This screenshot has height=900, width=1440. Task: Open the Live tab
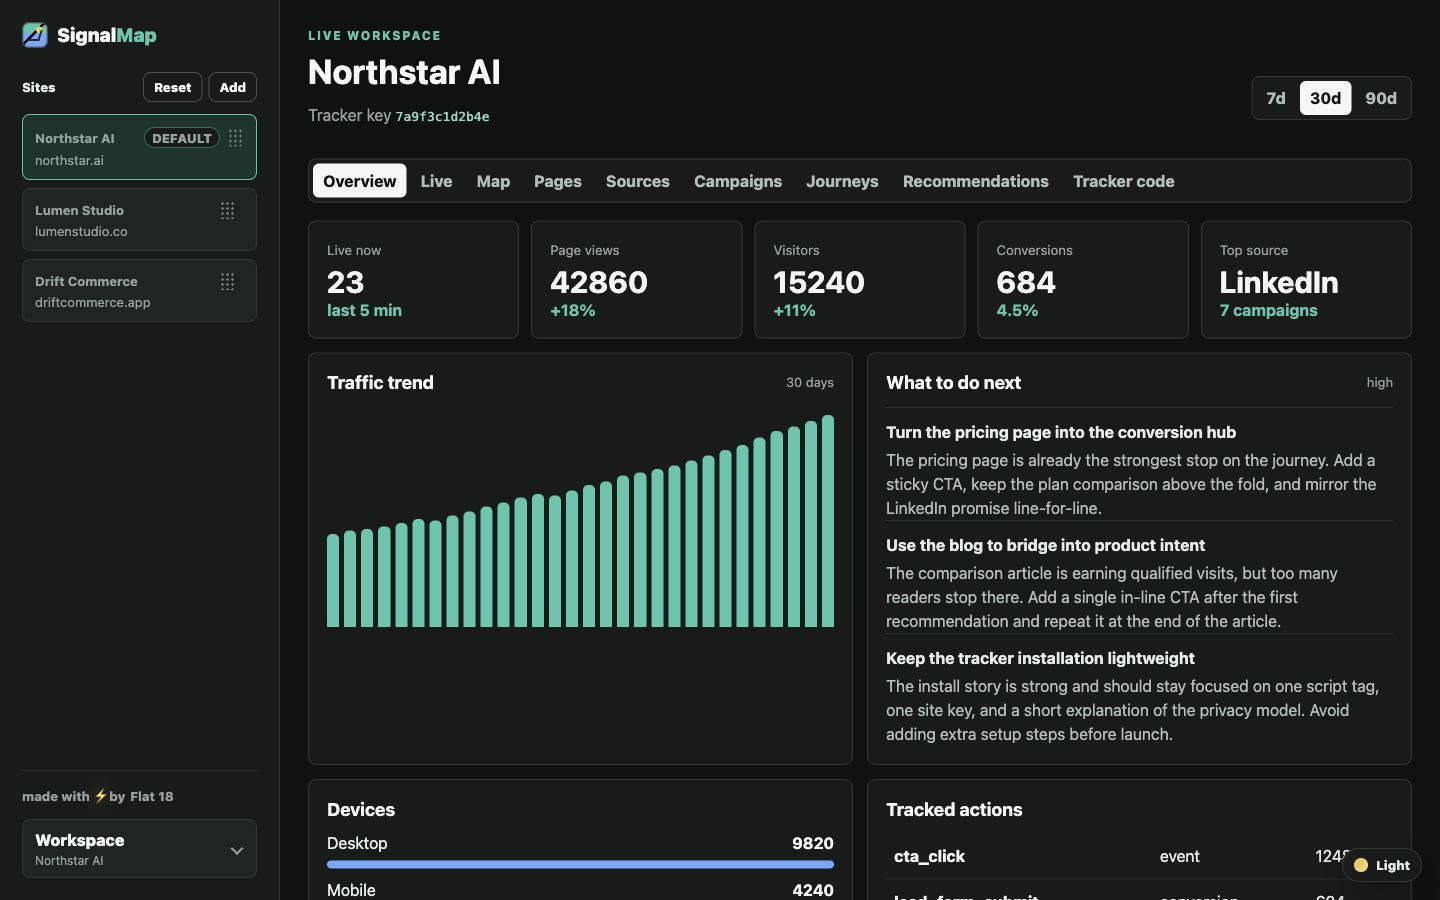(x=436, y=181)
